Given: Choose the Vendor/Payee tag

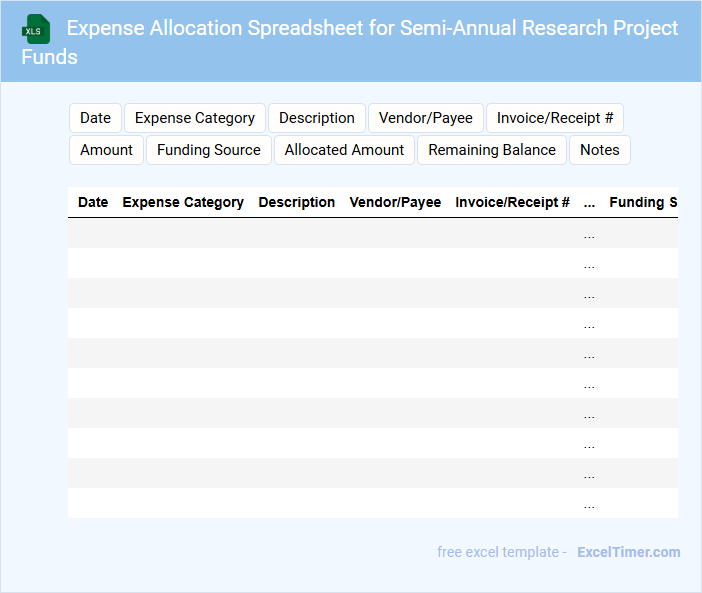Looking at the screenshot, I should click(x=426, y=118).
